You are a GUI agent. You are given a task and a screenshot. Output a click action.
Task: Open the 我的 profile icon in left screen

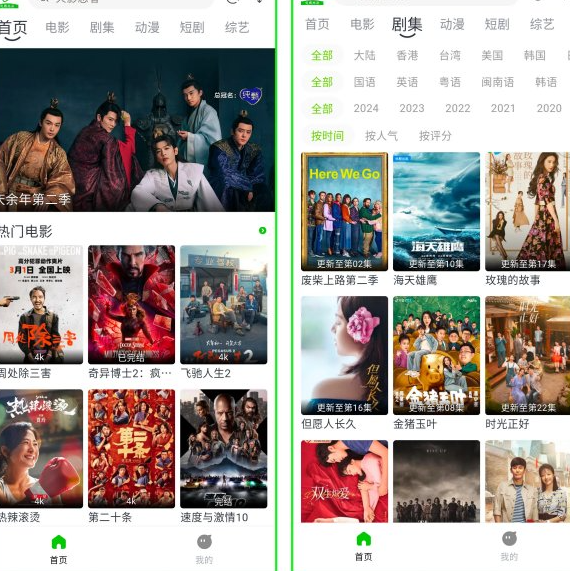click(204, 542)
